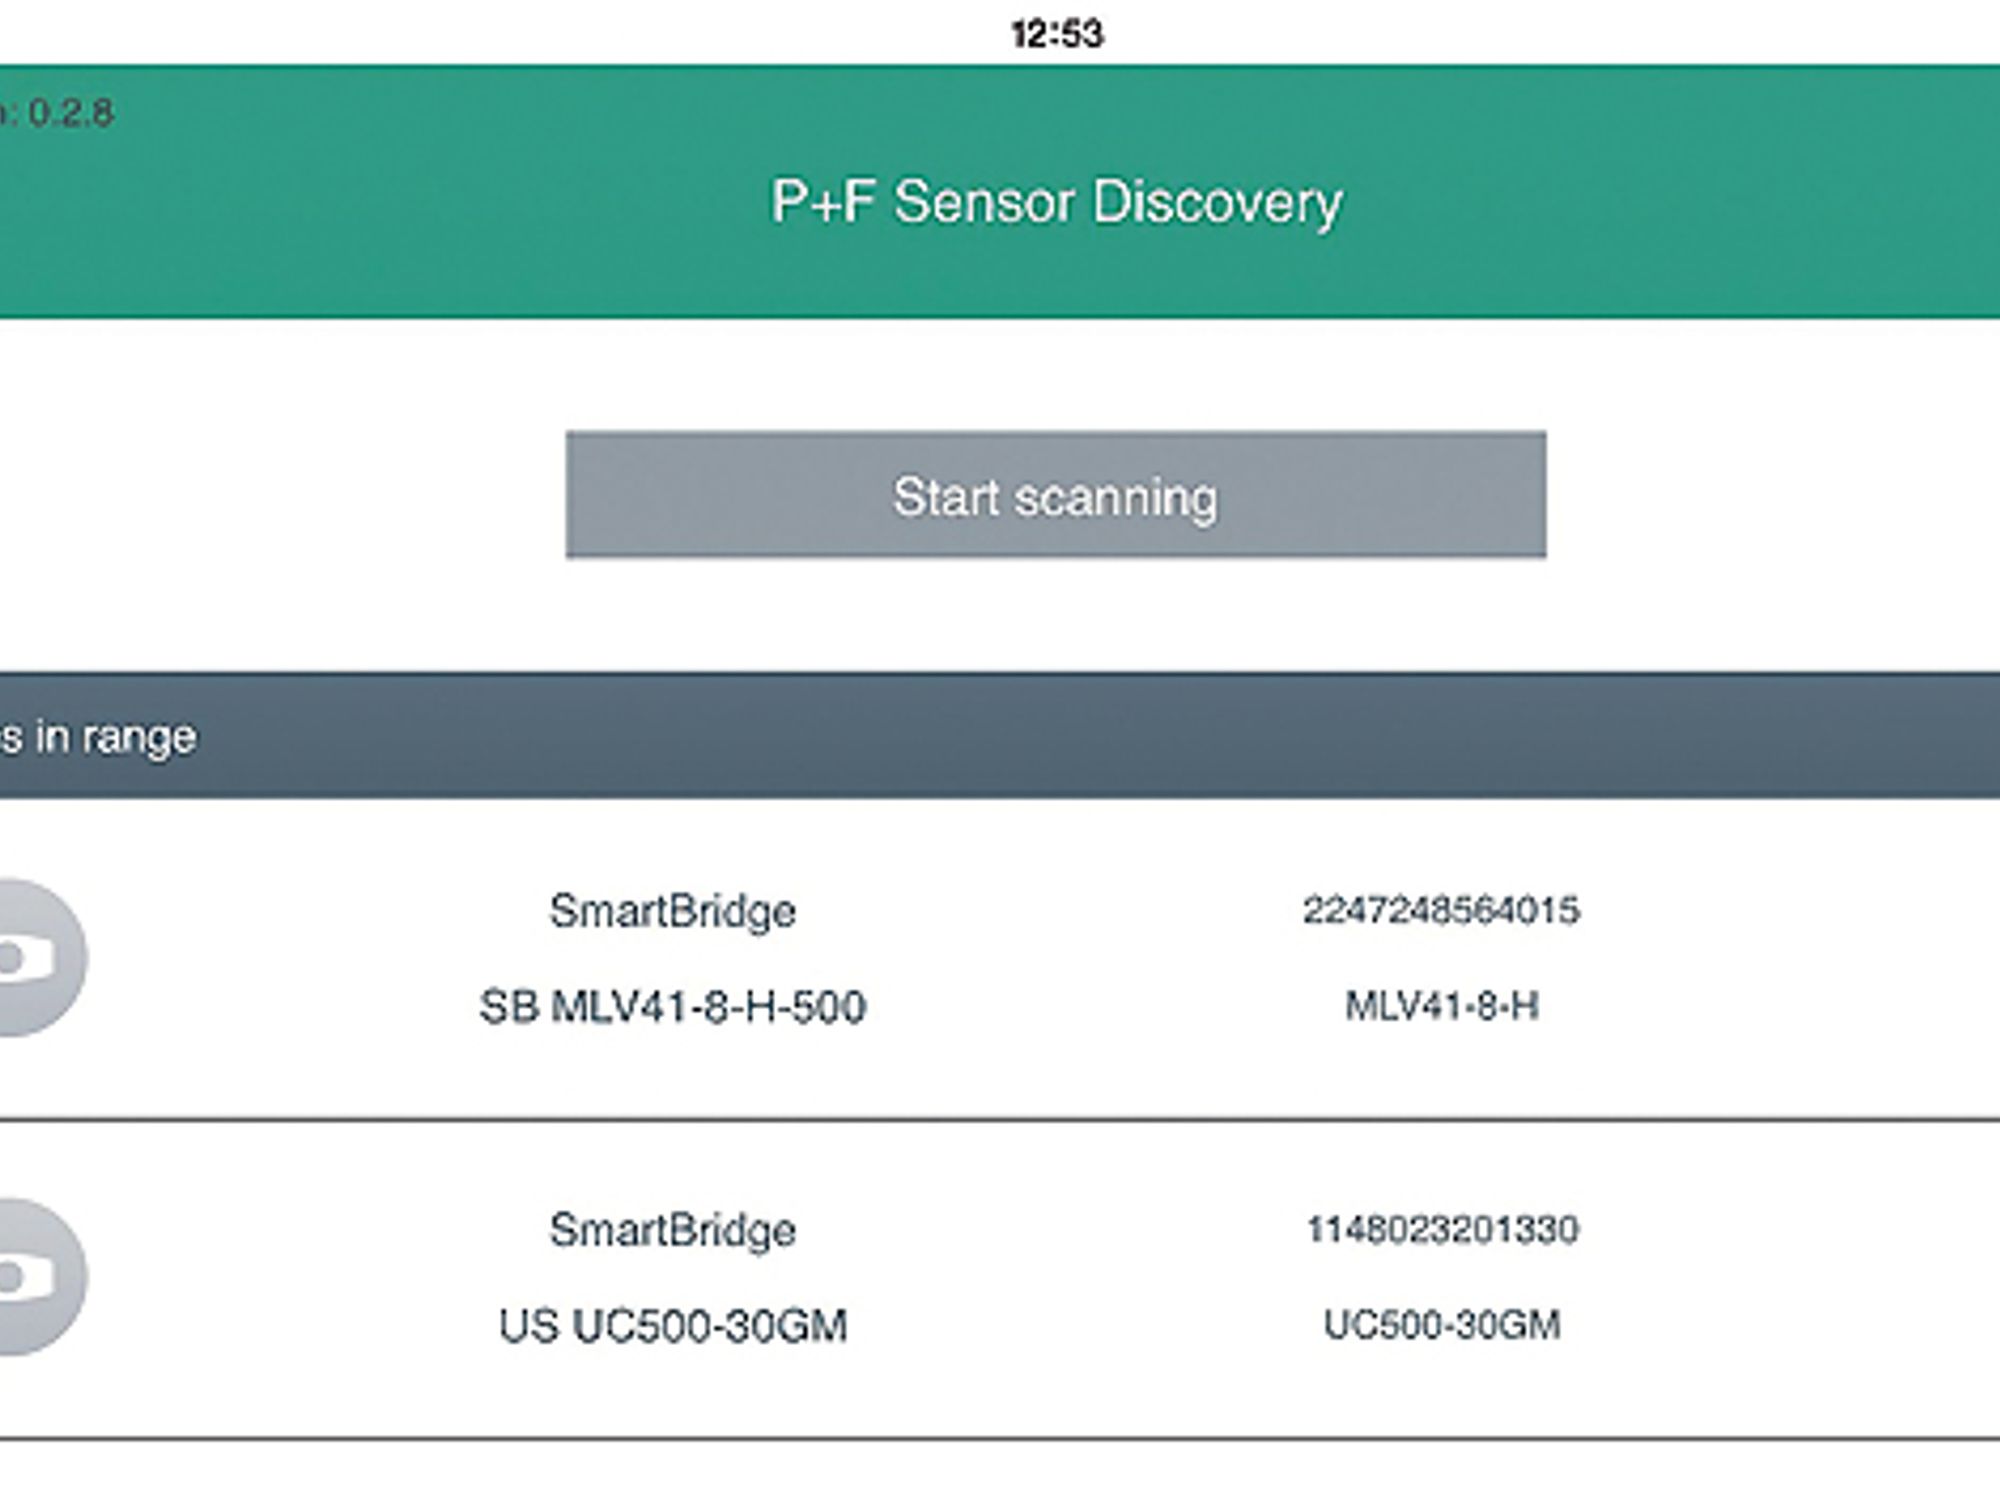The width and height of the screenshot is (2000, 1500).
Task: Click the P+F Sensor Discovery title
Action: click(x=1056, y=202)
